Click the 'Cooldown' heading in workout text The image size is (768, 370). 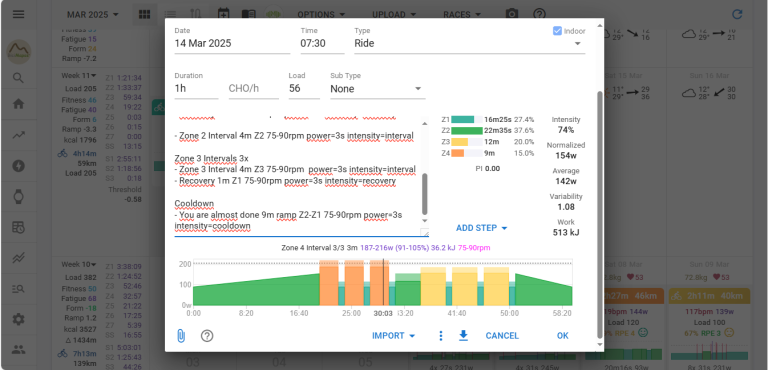coord(194,203)
